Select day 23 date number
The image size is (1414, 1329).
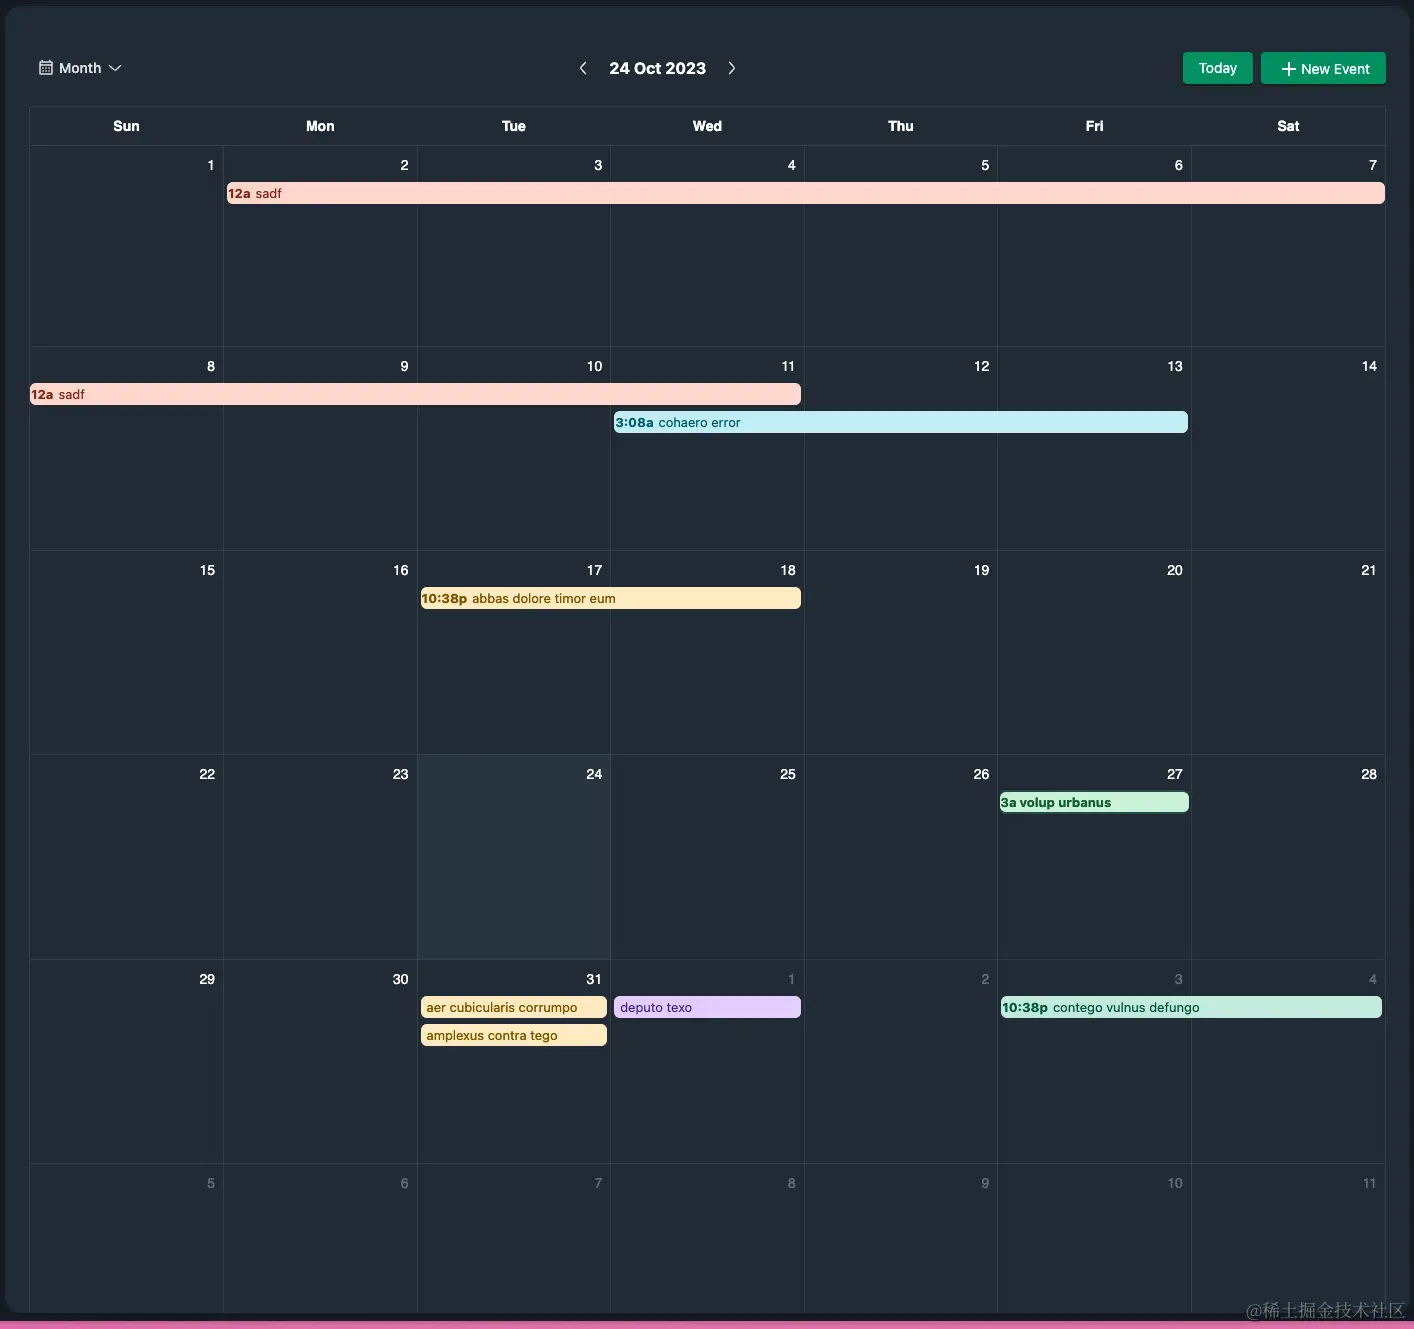click(401, 774)
